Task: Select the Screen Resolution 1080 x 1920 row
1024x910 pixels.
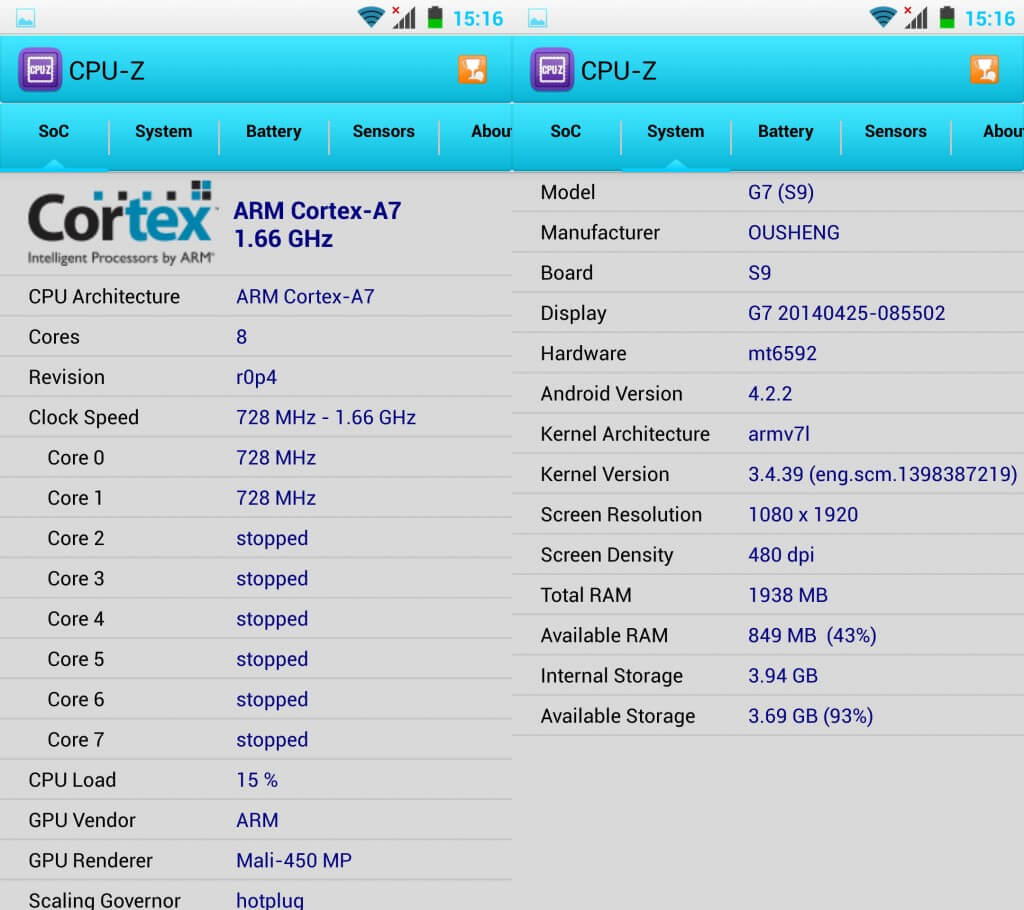Action: click(768, 515)
